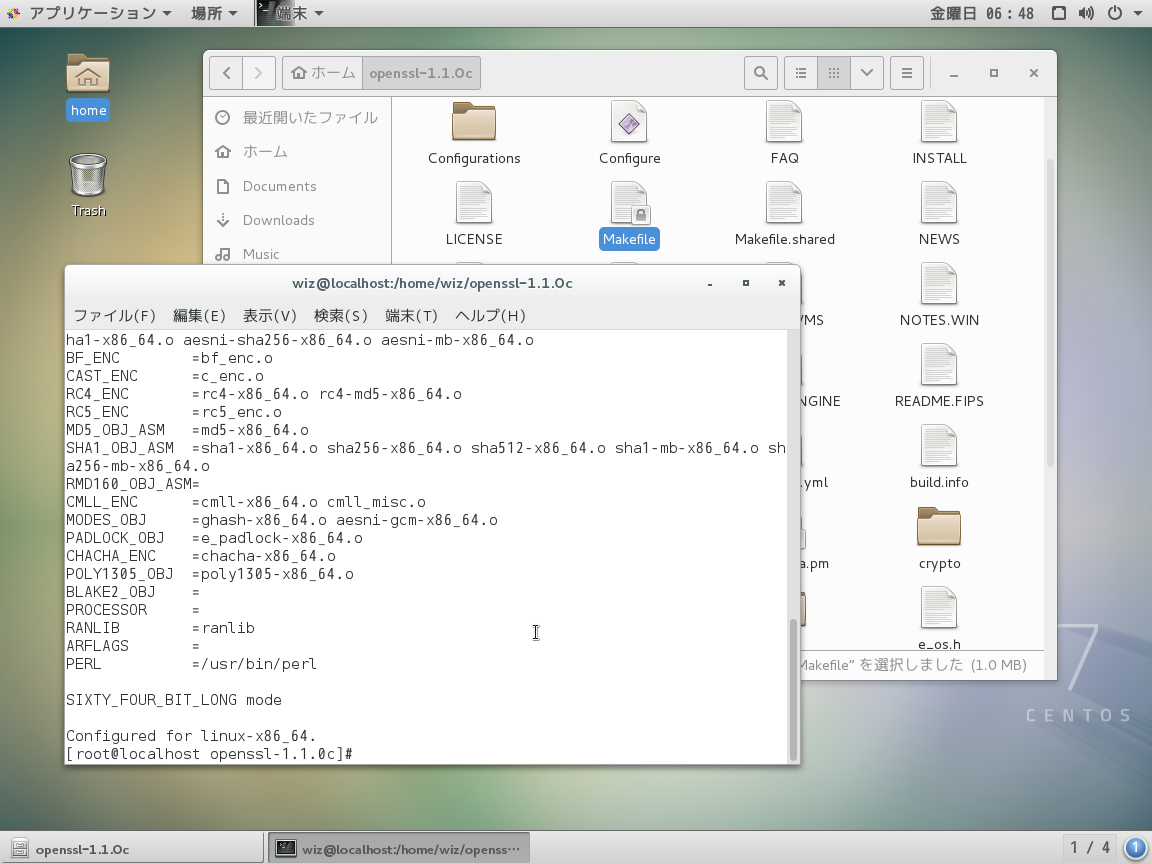Click 'SIXTY_FOUR_BIT_LONG mode' terminal line
Screen dimensions: 1152x864
point(174,700)
